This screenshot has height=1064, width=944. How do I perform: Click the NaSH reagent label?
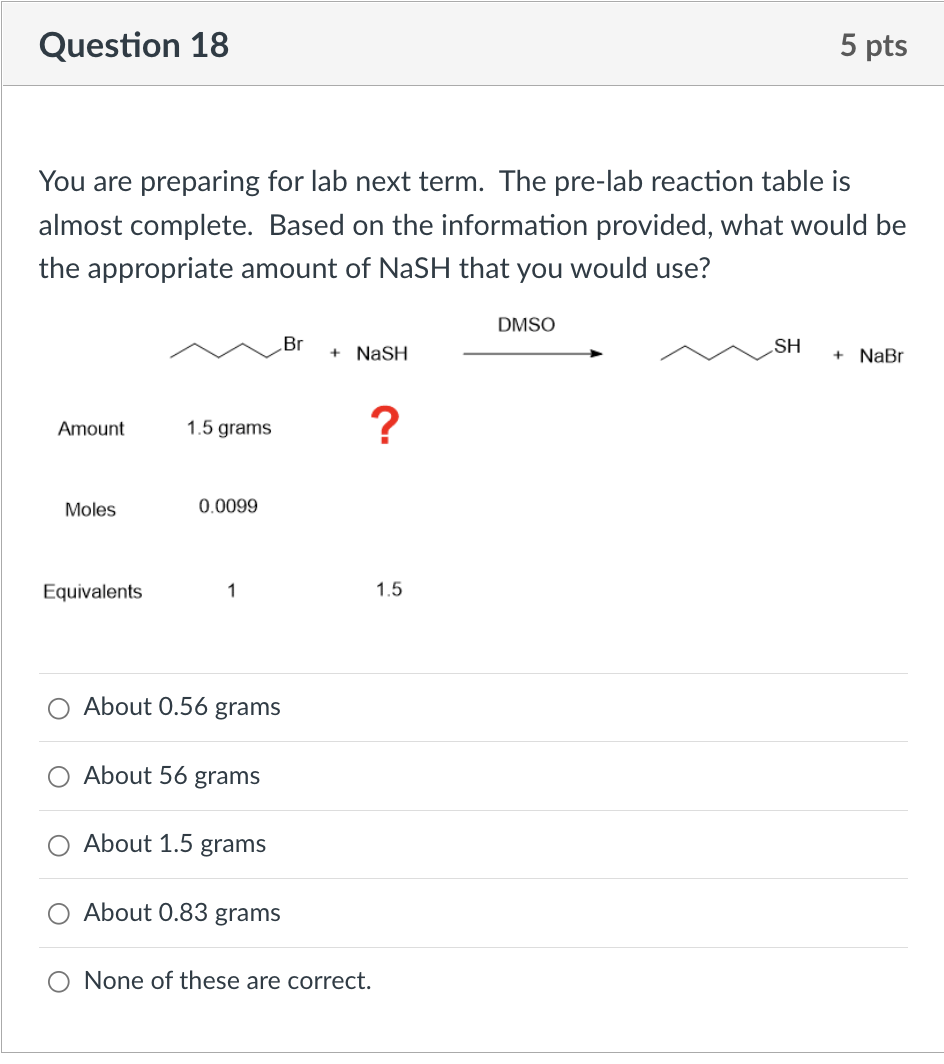381,353
